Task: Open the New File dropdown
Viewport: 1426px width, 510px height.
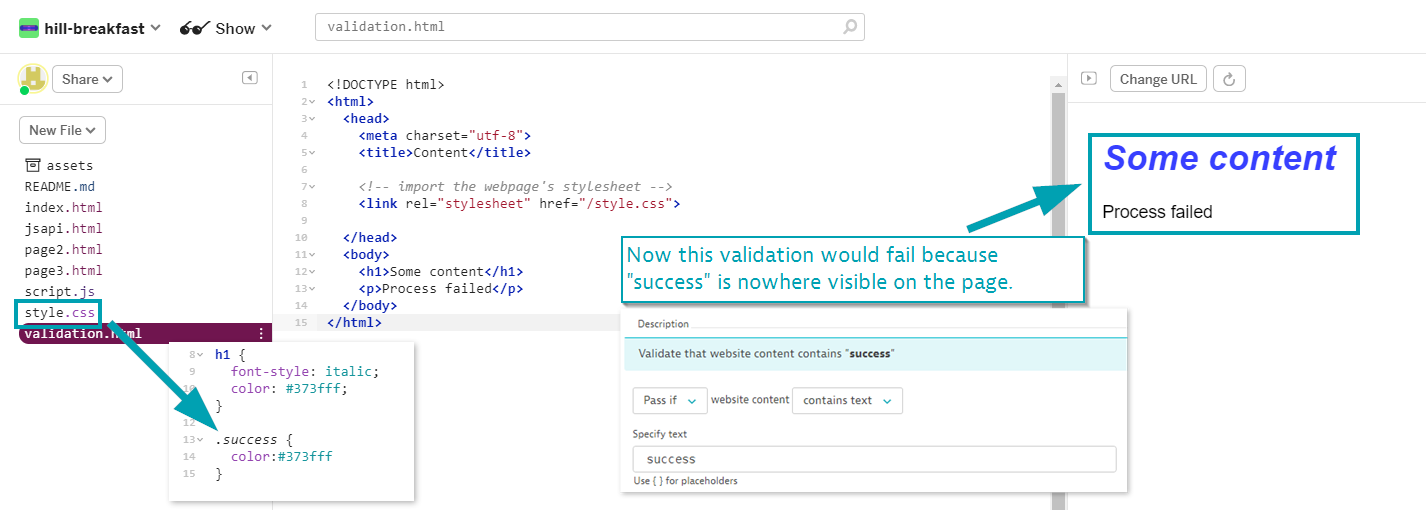Action: (62, 130)
